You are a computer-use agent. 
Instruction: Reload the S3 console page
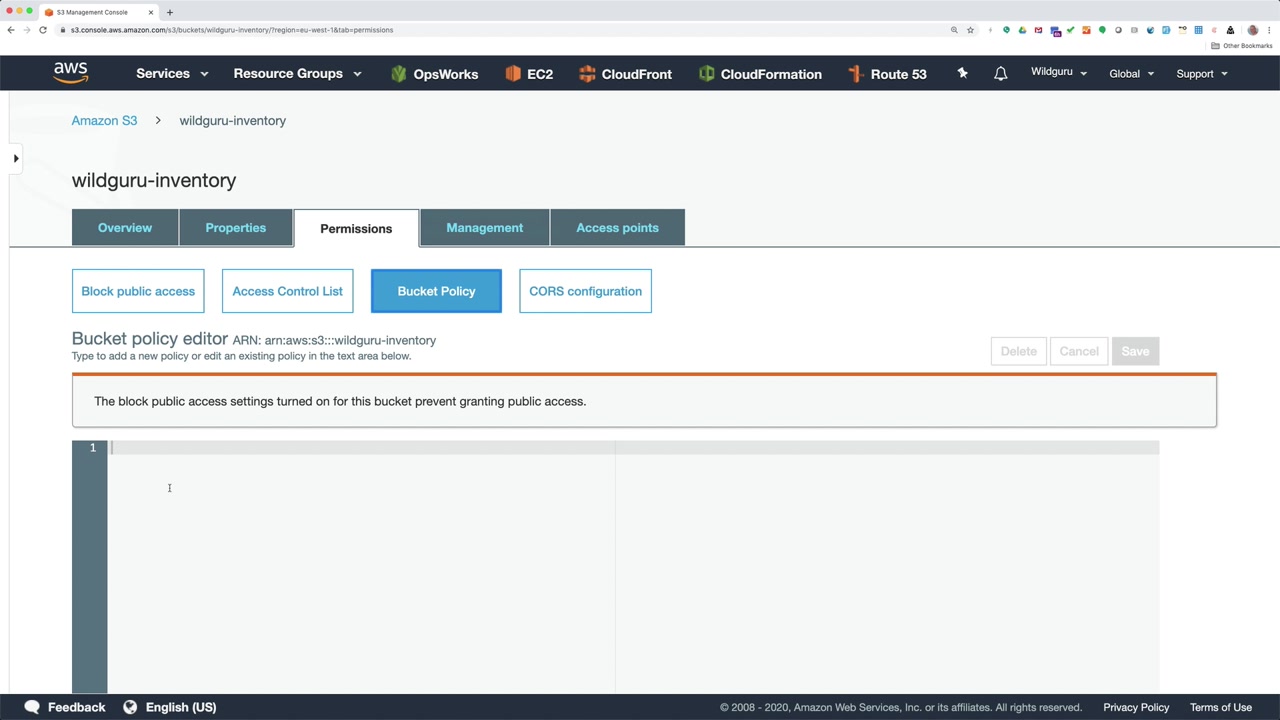click(x=43, y=30)
